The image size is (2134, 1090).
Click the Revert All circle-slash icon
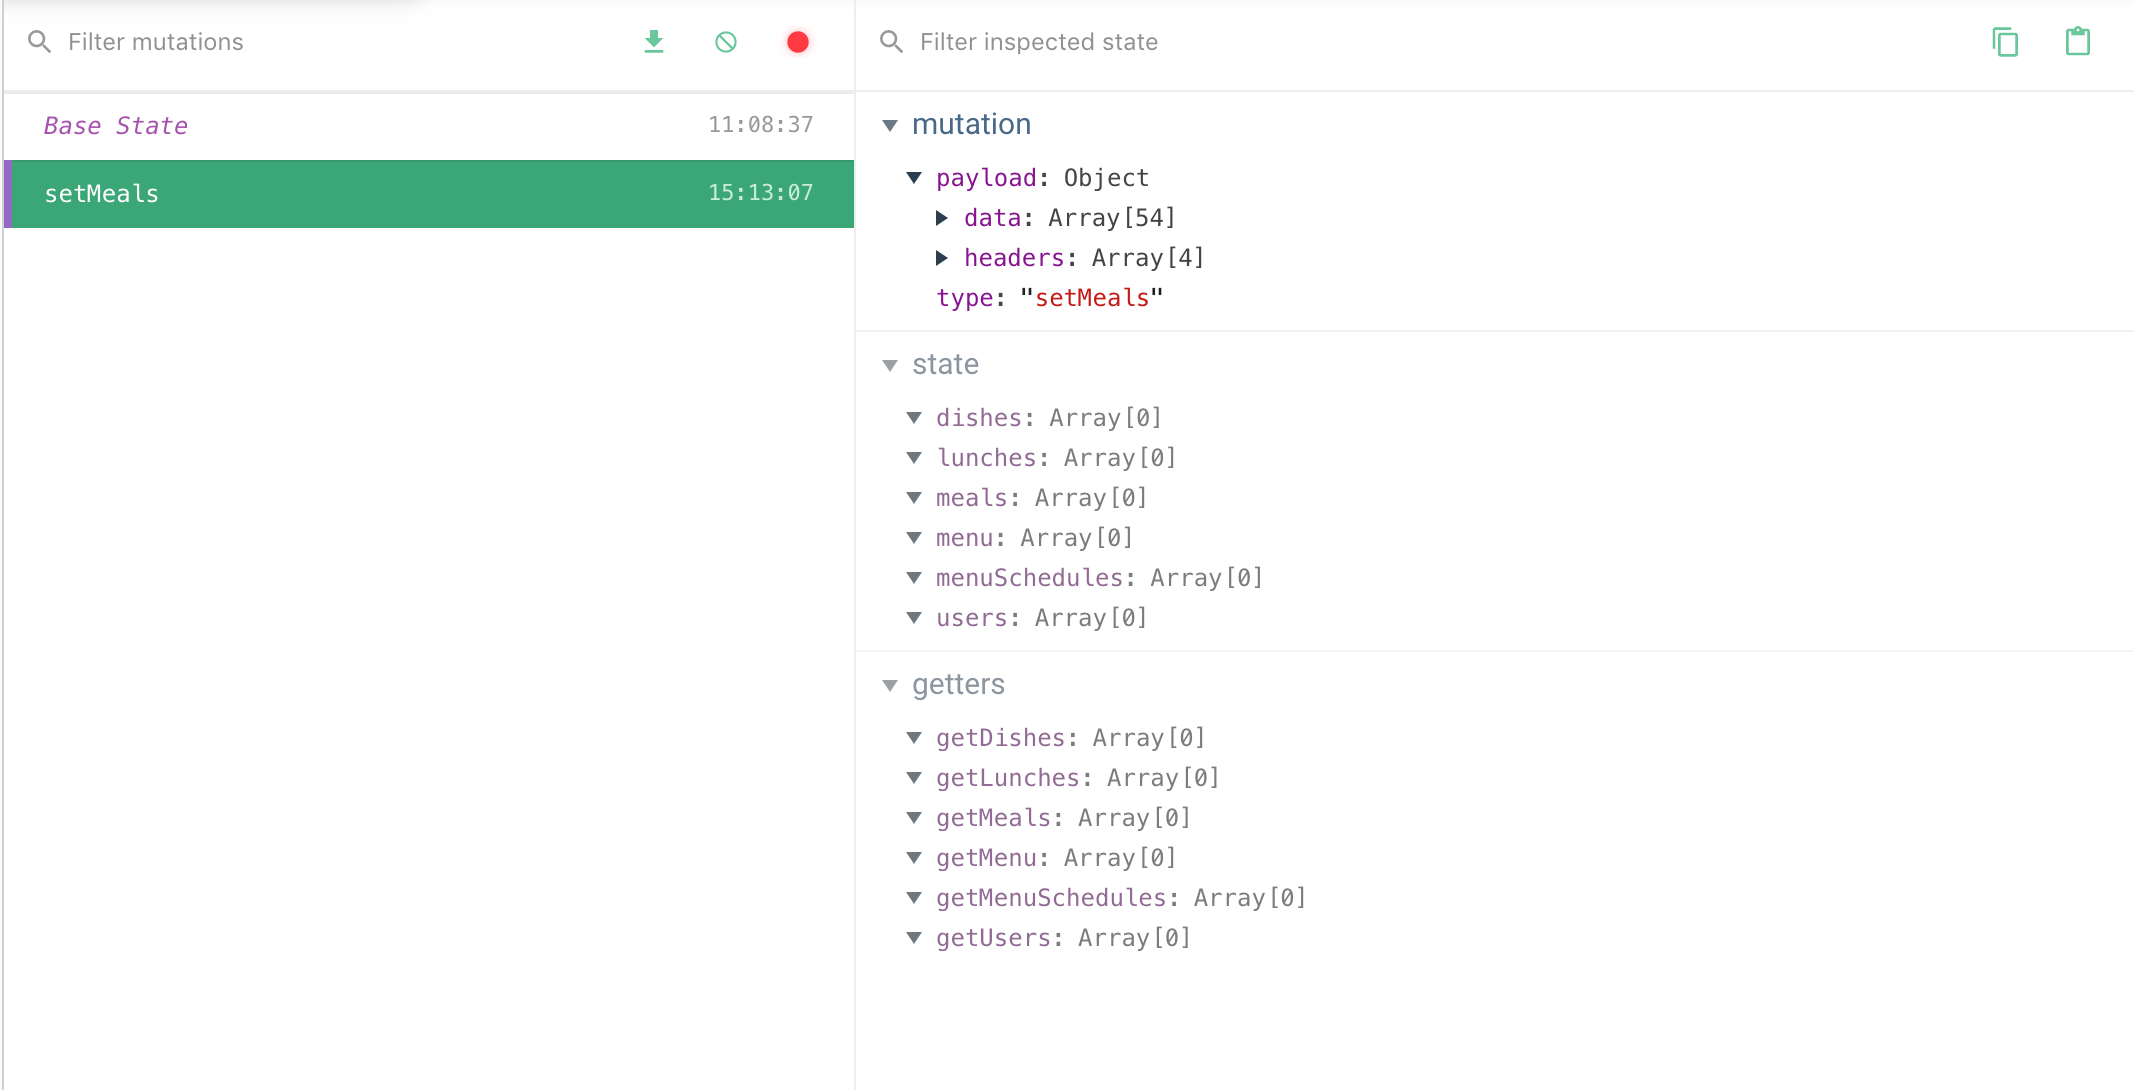(x=726, y=42)
